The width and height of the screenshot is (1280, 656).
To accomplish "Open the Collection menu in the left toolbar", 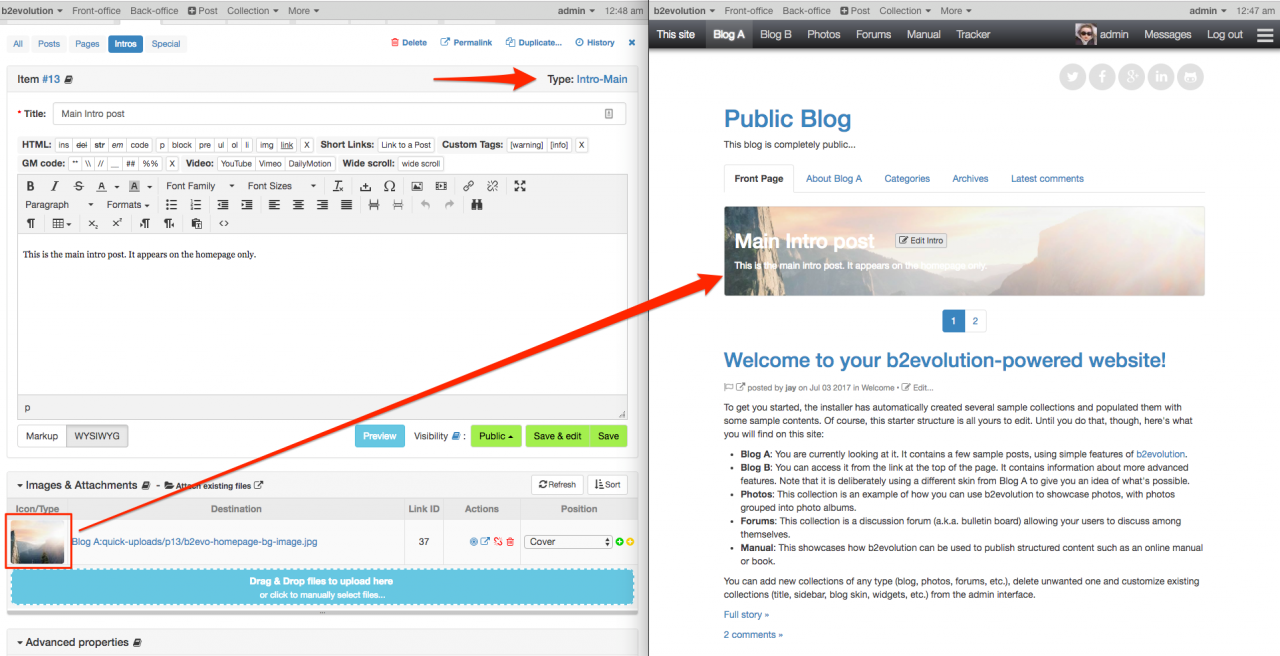I will (x=254, y=11).
